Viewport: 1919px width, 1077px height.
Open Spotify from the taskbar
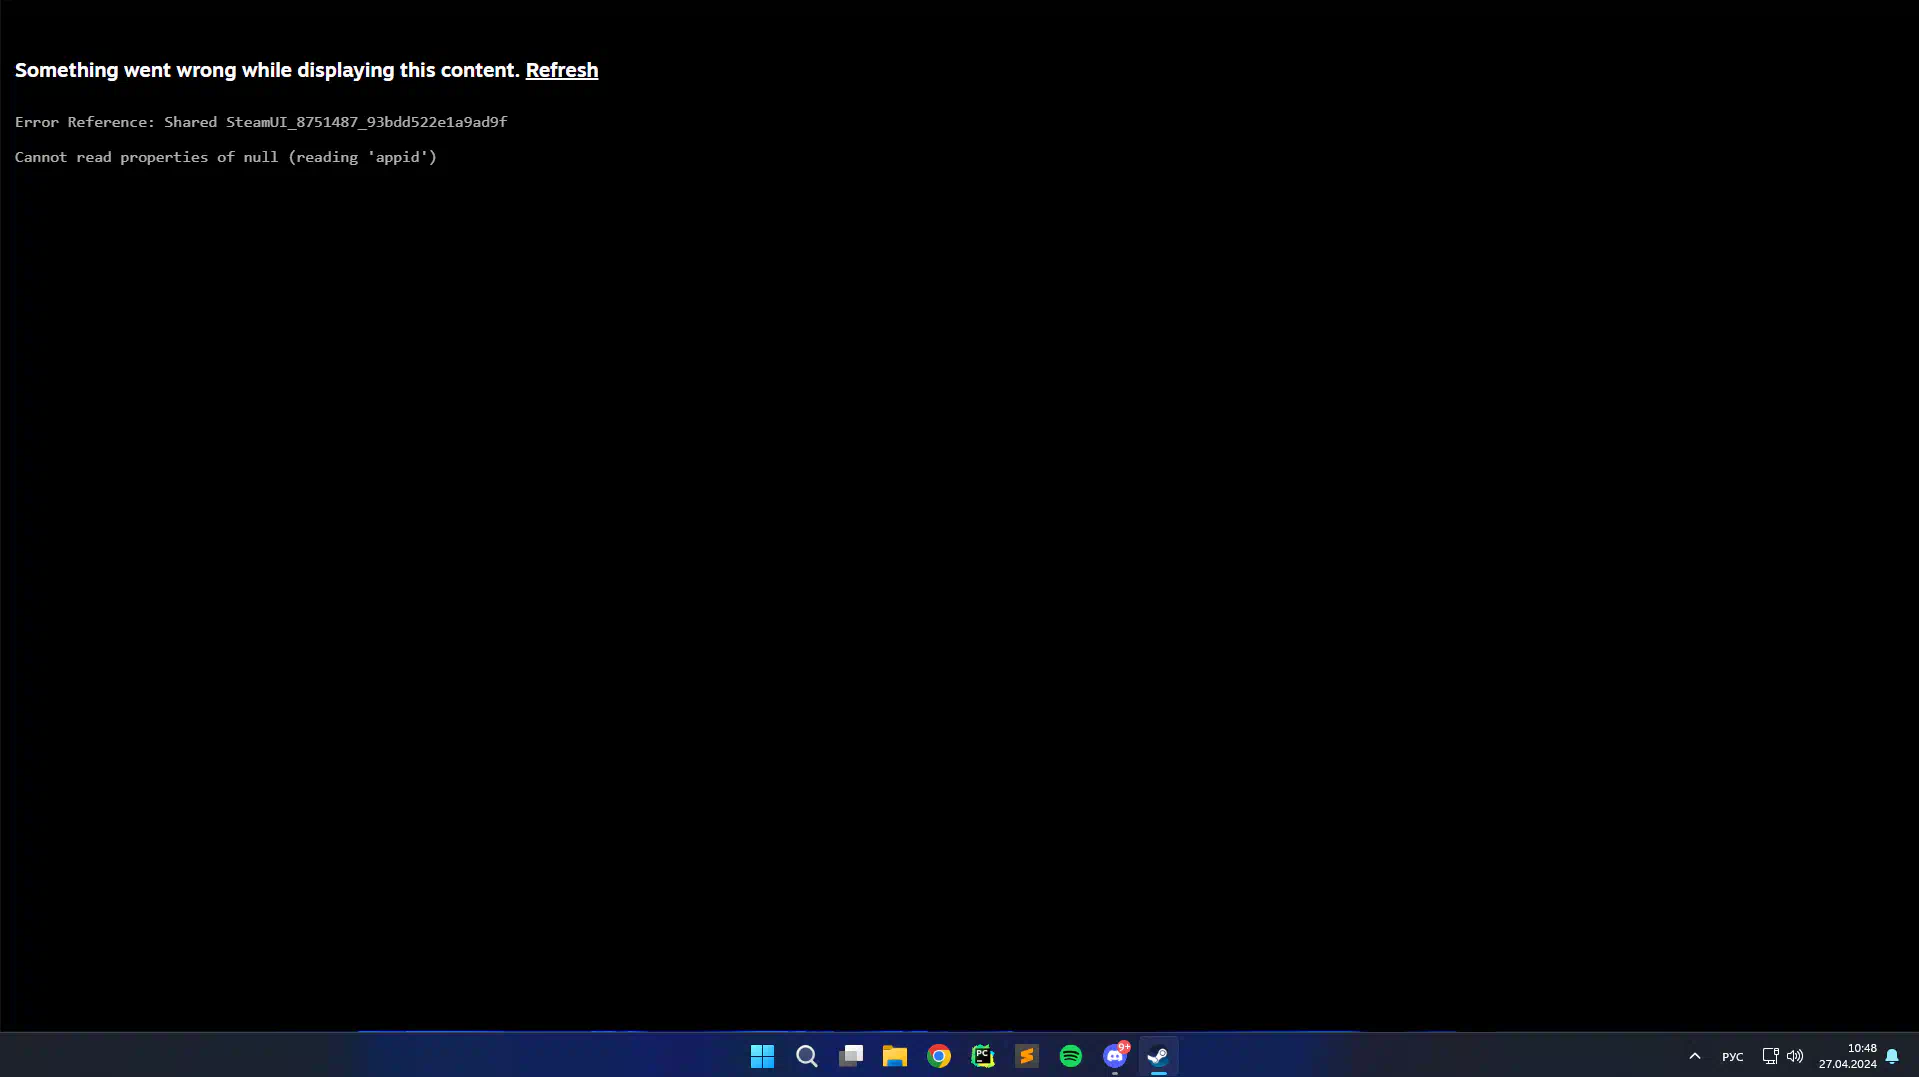[1070, 1056]
